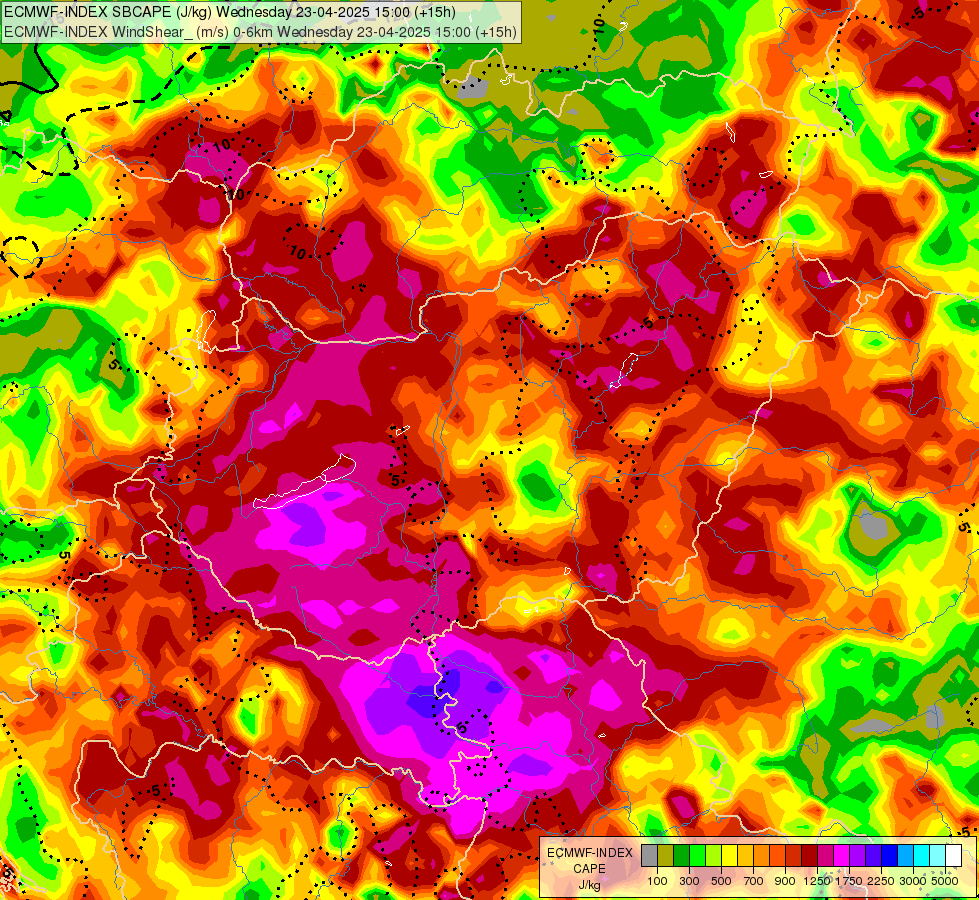Click the J/kg unit label in legend
The width and height of the screenshot is (979, 900).
coord(589,885)
